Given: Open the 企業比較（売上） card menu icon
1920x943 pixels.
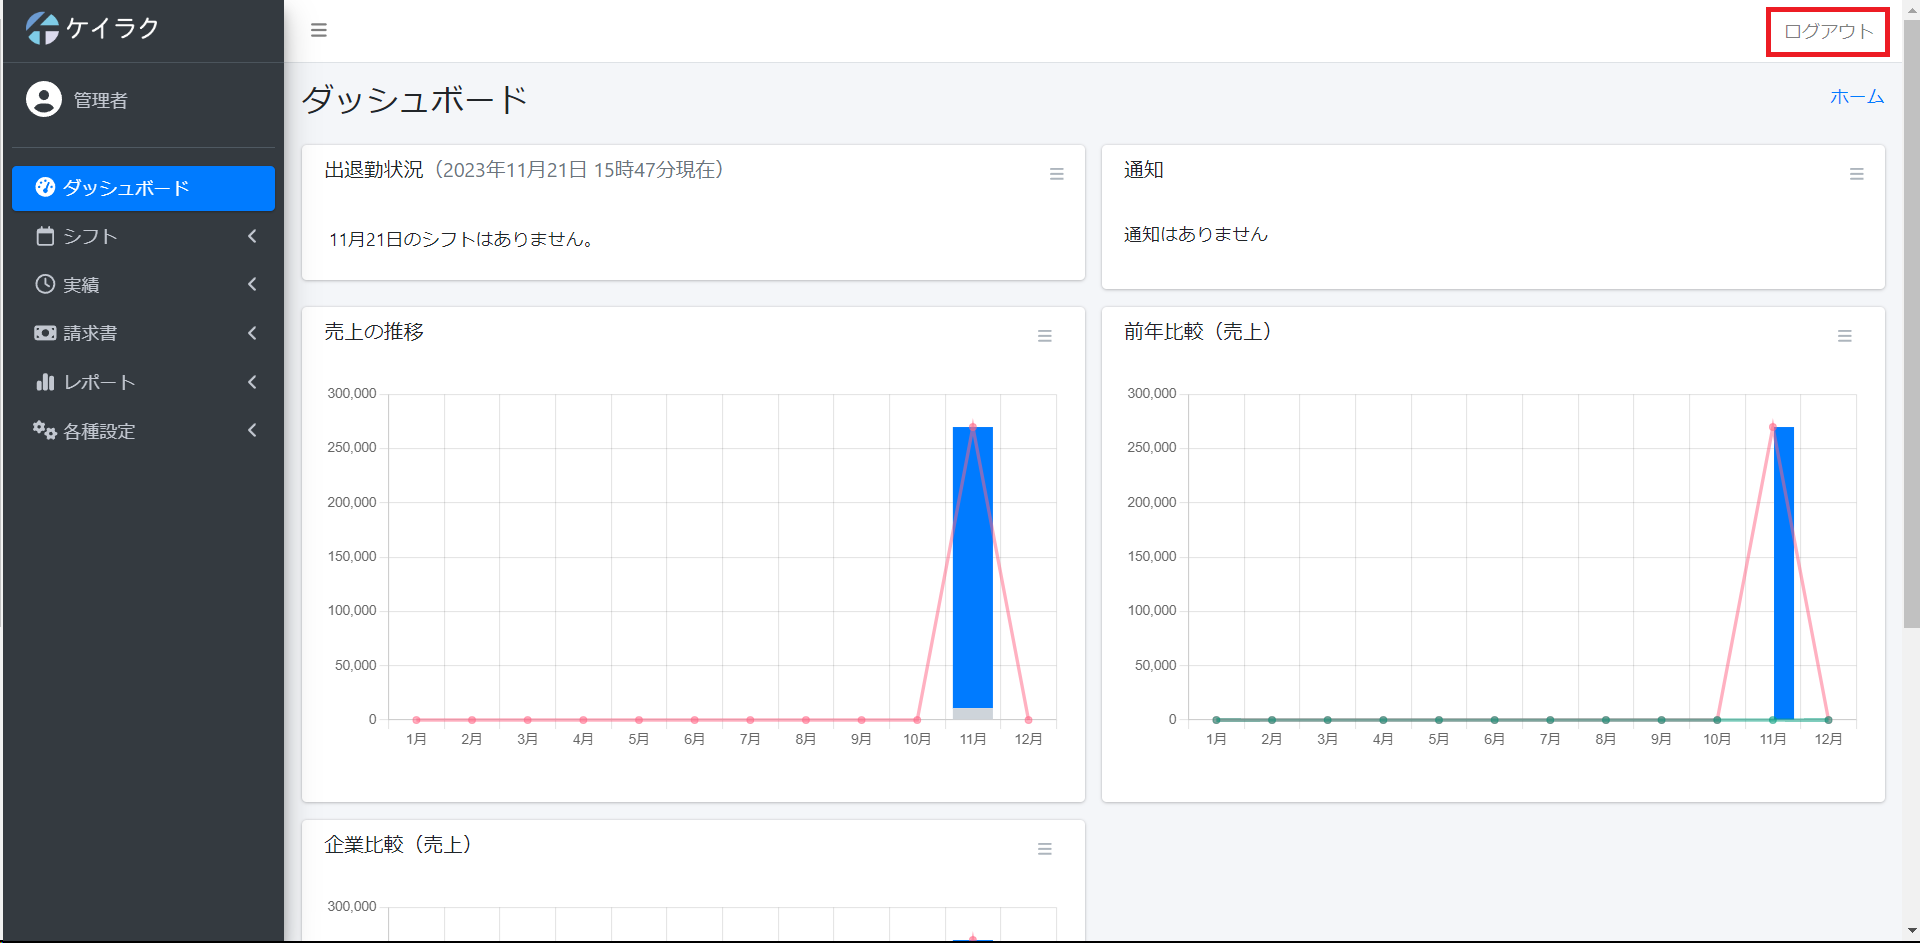Looking at the screenshot, I should pyautogui.click(x=1044, y=849).
